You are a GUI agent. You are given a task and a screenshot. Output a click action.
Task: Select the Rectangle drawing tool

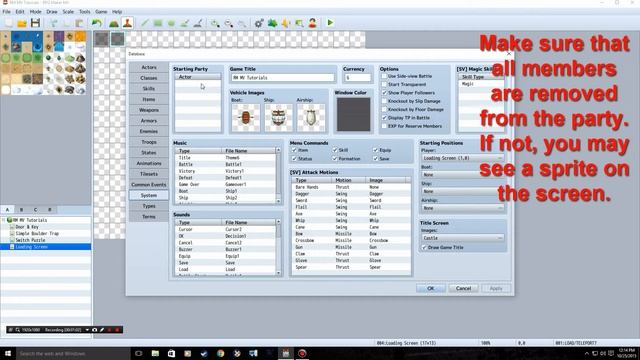(158, 23)
